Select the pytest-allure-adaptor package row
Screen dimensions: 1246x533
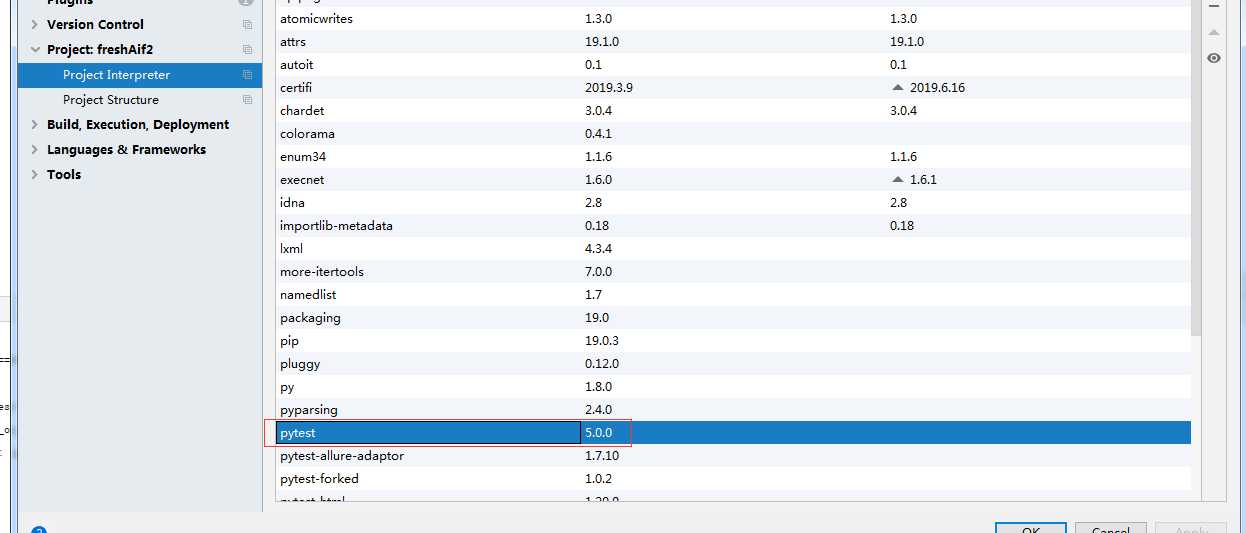[x=733, y=455]
